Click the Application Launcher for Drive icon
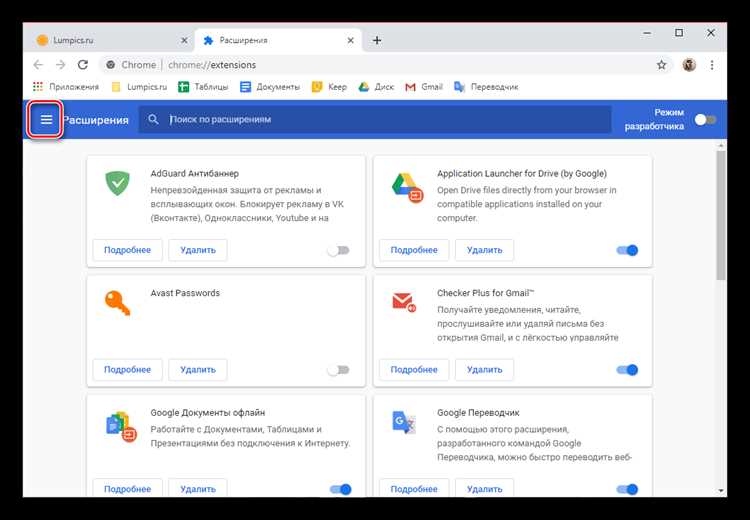 pyautogui.click(x=408, y=187)
